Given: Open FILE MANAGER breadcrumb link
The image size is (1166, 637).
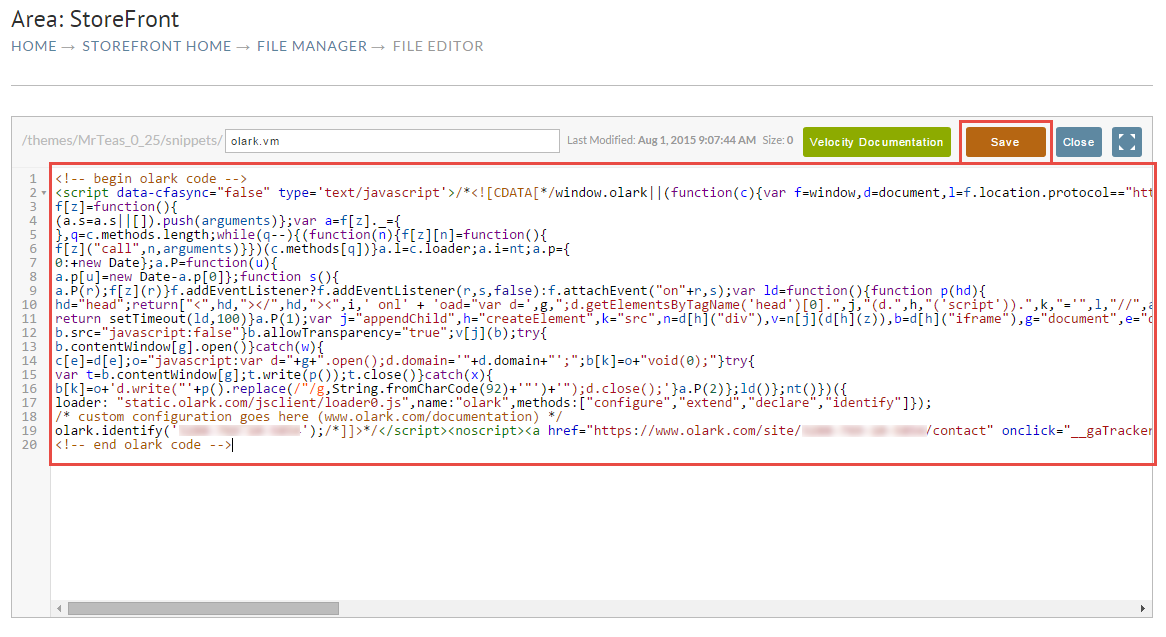Looking at the screenshot, I should click(x=312, y=46).
